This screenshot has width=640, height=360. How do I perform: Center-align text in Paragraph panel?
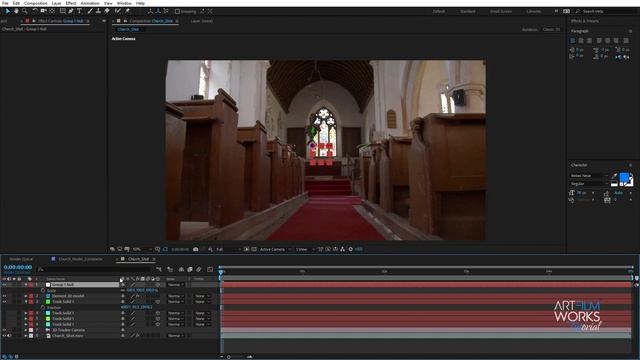[581, 40]
